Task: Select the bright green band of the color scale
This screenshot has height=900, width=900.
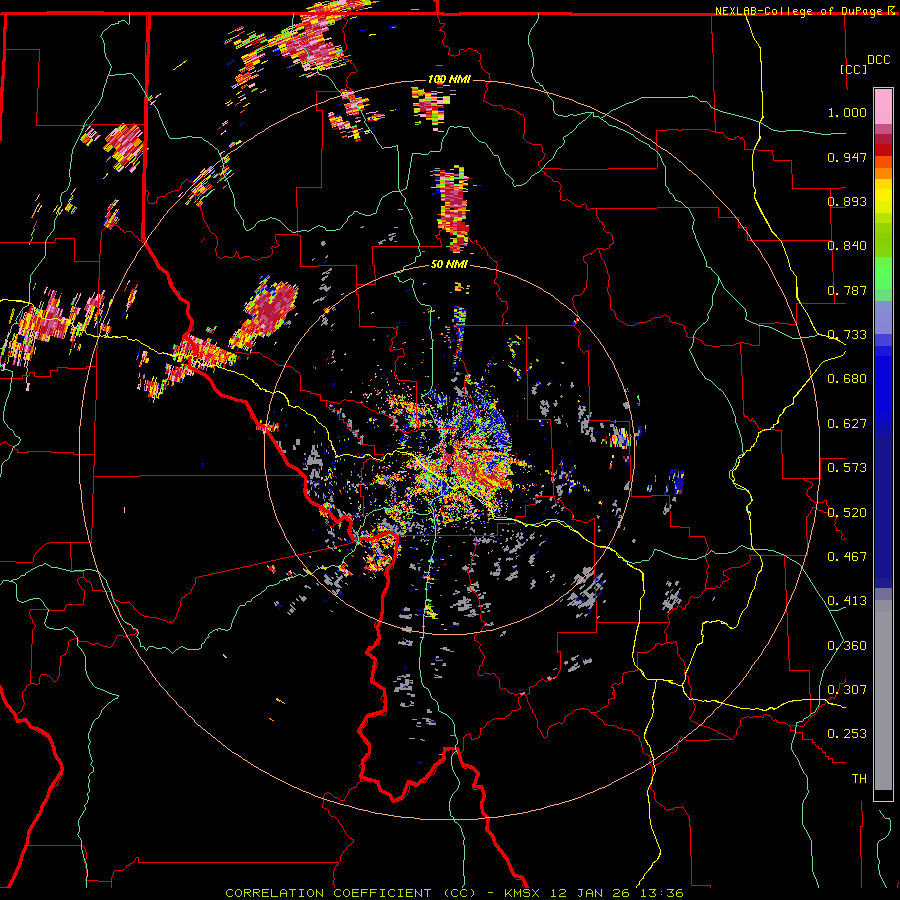Action: (x=883, y=273)
